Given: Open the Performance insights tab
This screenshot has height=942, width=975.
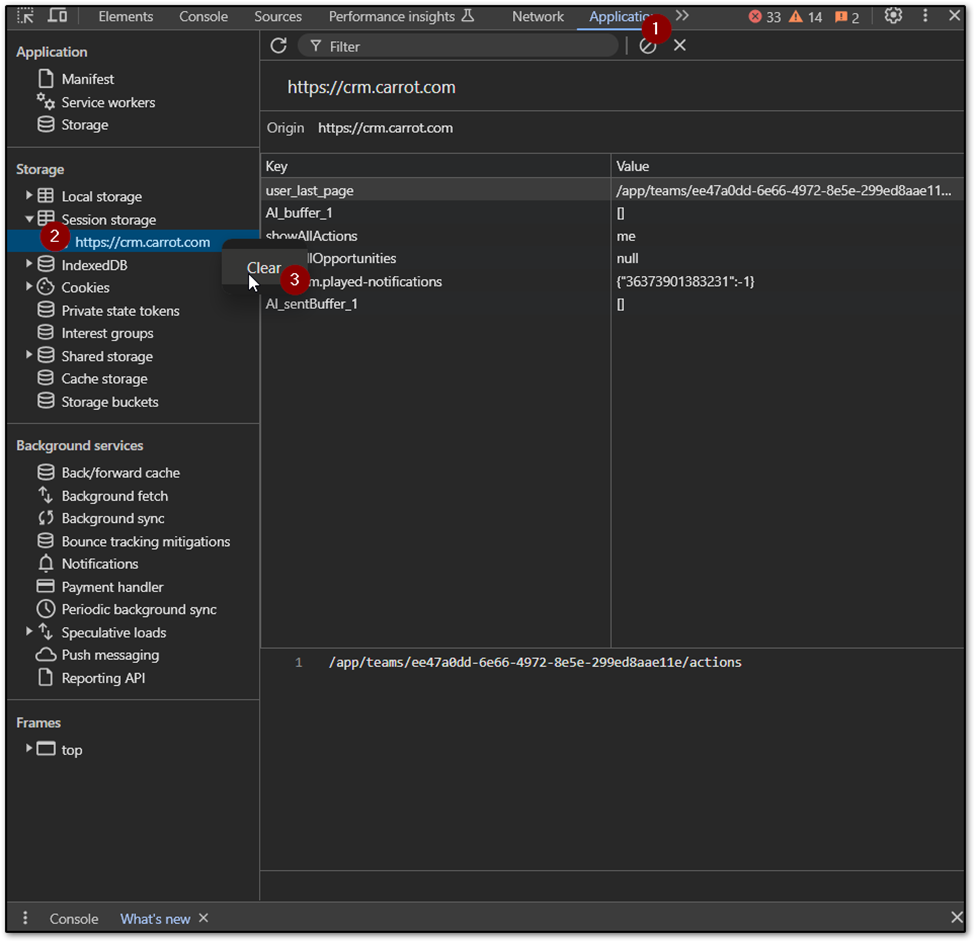Looking at the screenshot, I should [x=401, y=17].
